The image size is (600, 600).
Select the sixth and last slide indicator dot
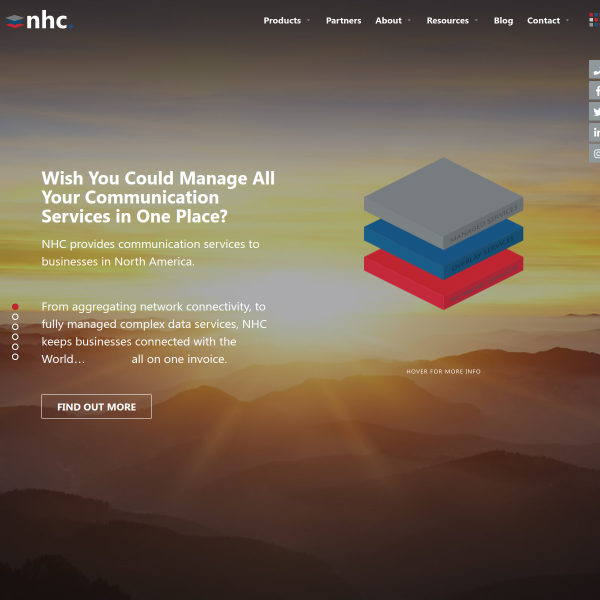15,357
